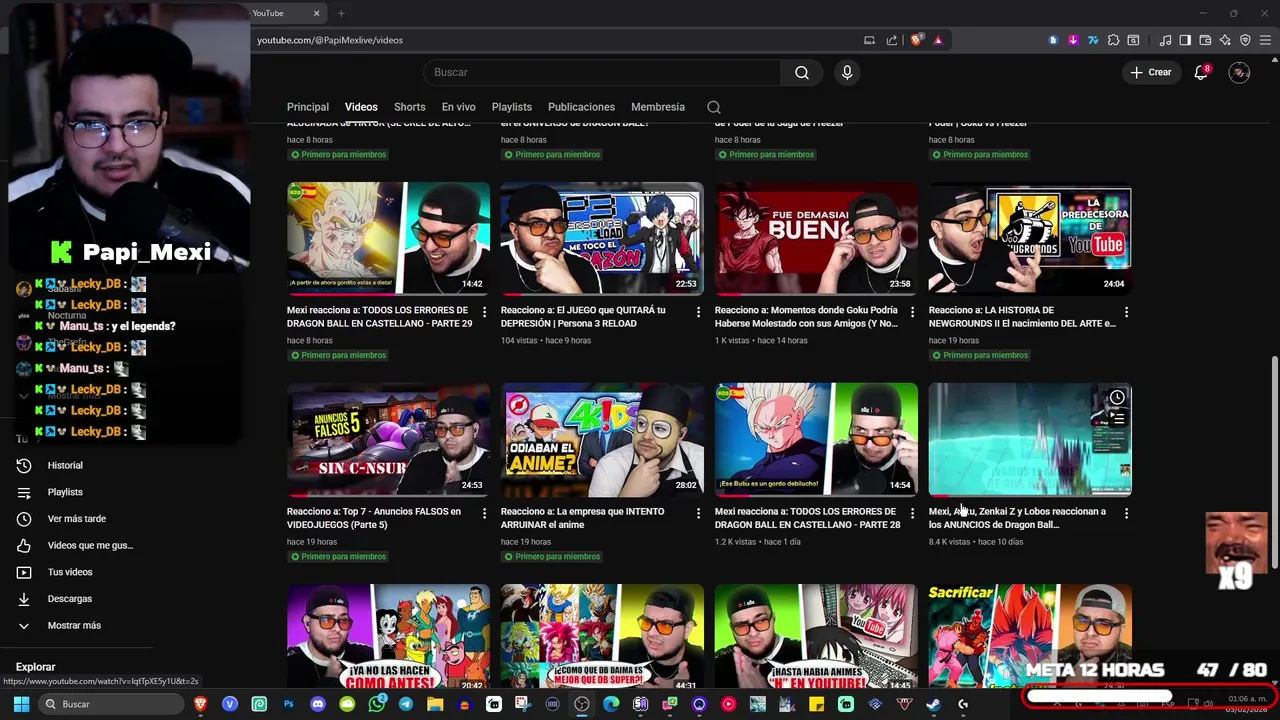
Task: Open the Playlists channel tab
Action: 512,107
